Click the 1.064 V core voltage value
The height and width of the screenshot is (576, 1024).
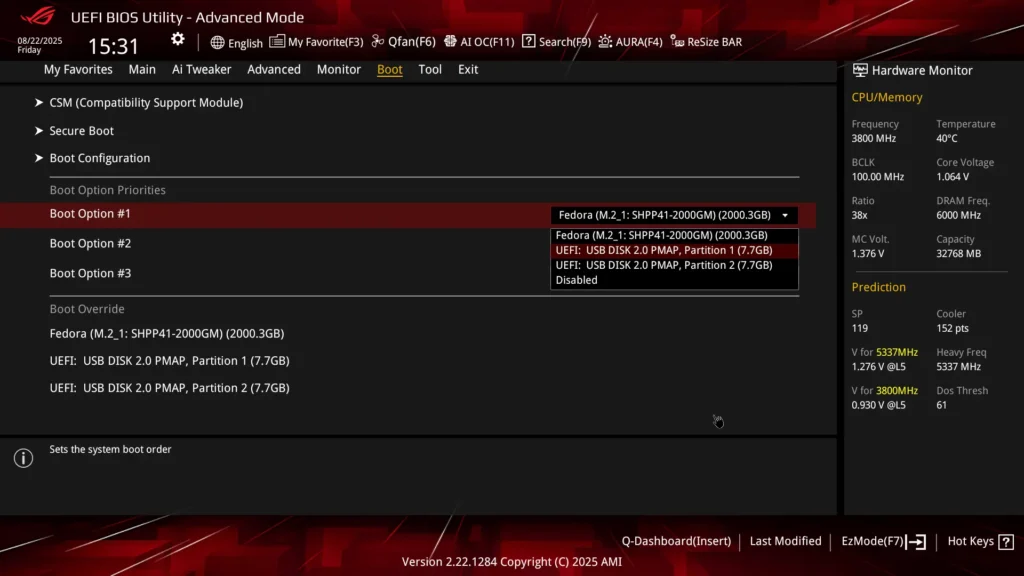click(x=953, y=177)
